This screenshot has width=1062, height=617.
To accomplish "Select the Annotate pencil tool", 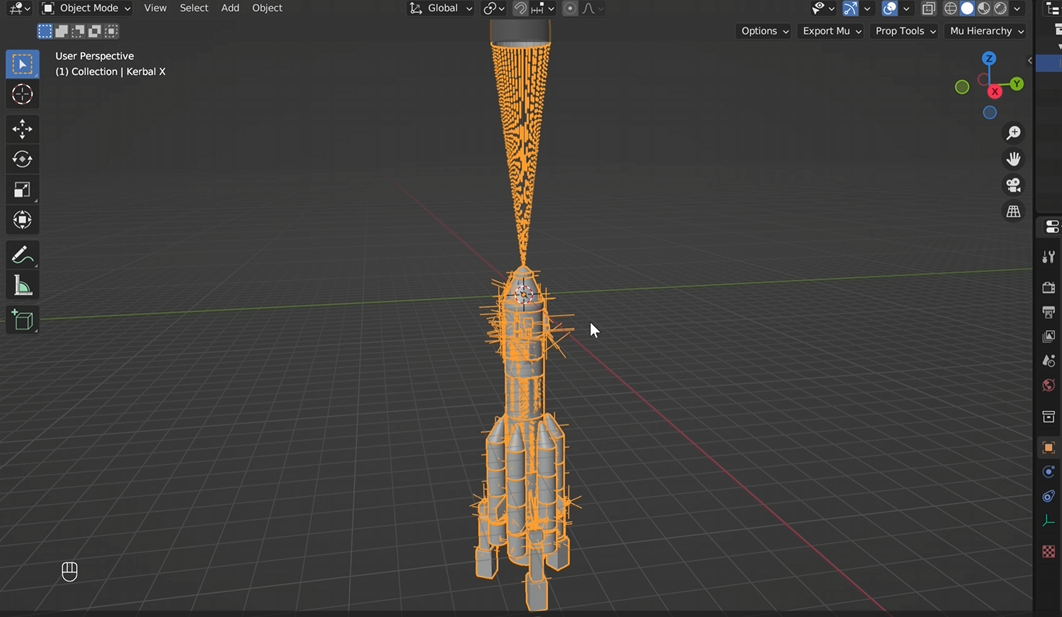I will [22, 256].
